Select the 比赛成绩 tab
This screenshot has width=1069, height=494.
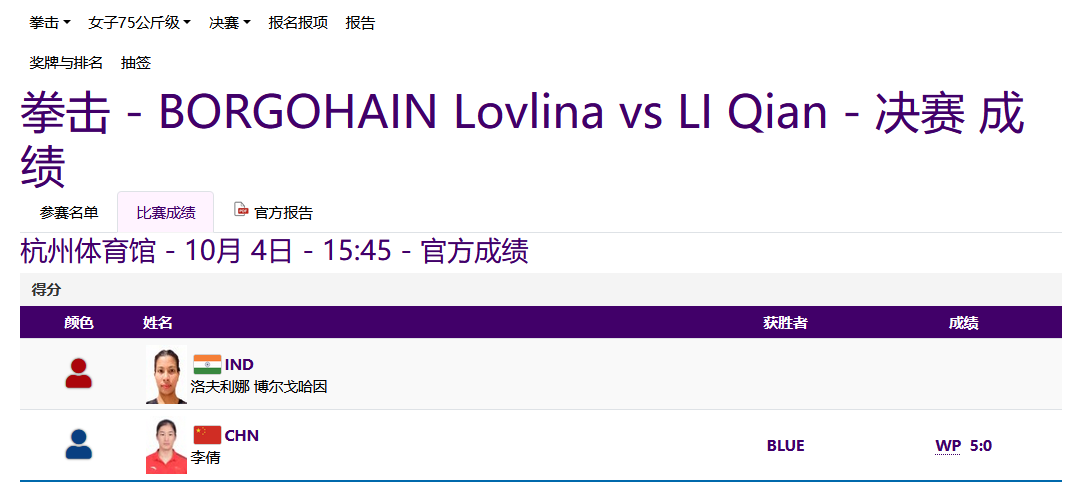coord(166,212)
